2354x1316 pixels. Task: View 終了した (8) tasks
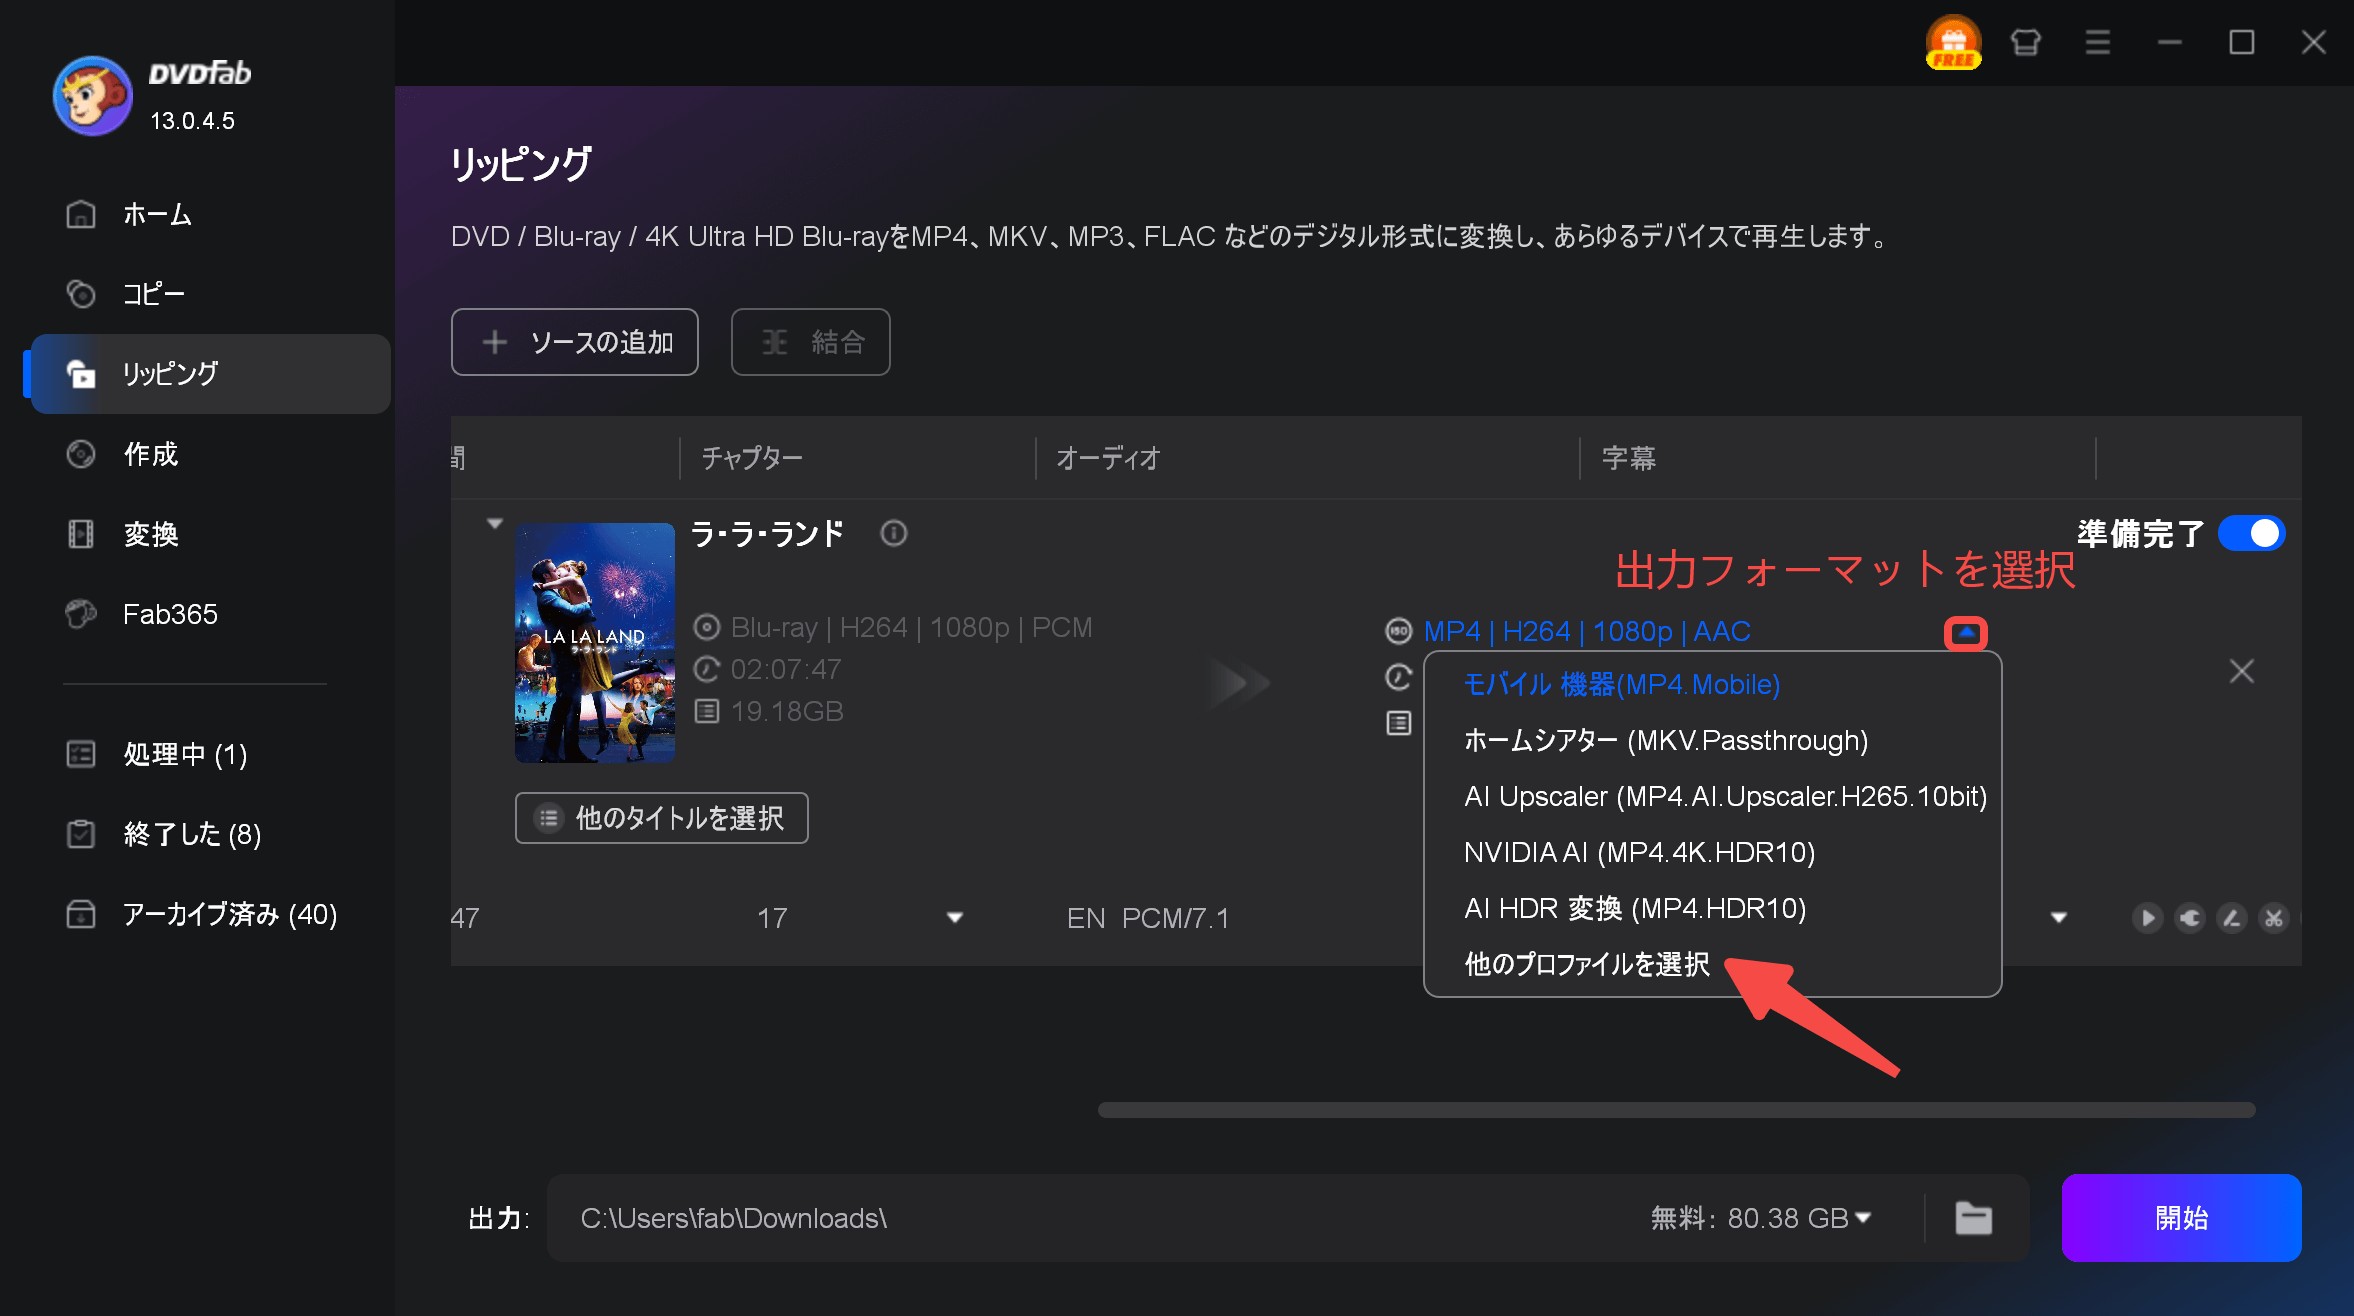pyautogui.click(x=210, y=834)
